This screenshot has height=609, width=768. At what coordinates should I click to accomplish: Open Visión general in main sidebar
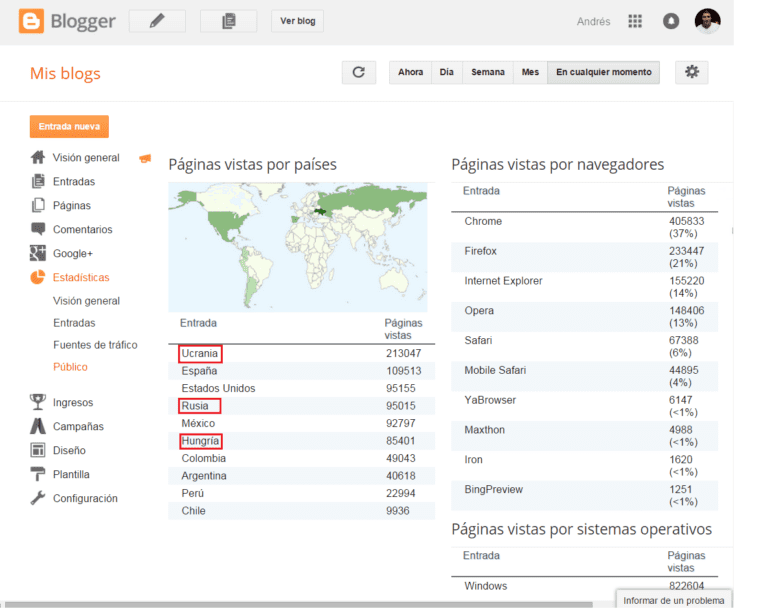86,158
